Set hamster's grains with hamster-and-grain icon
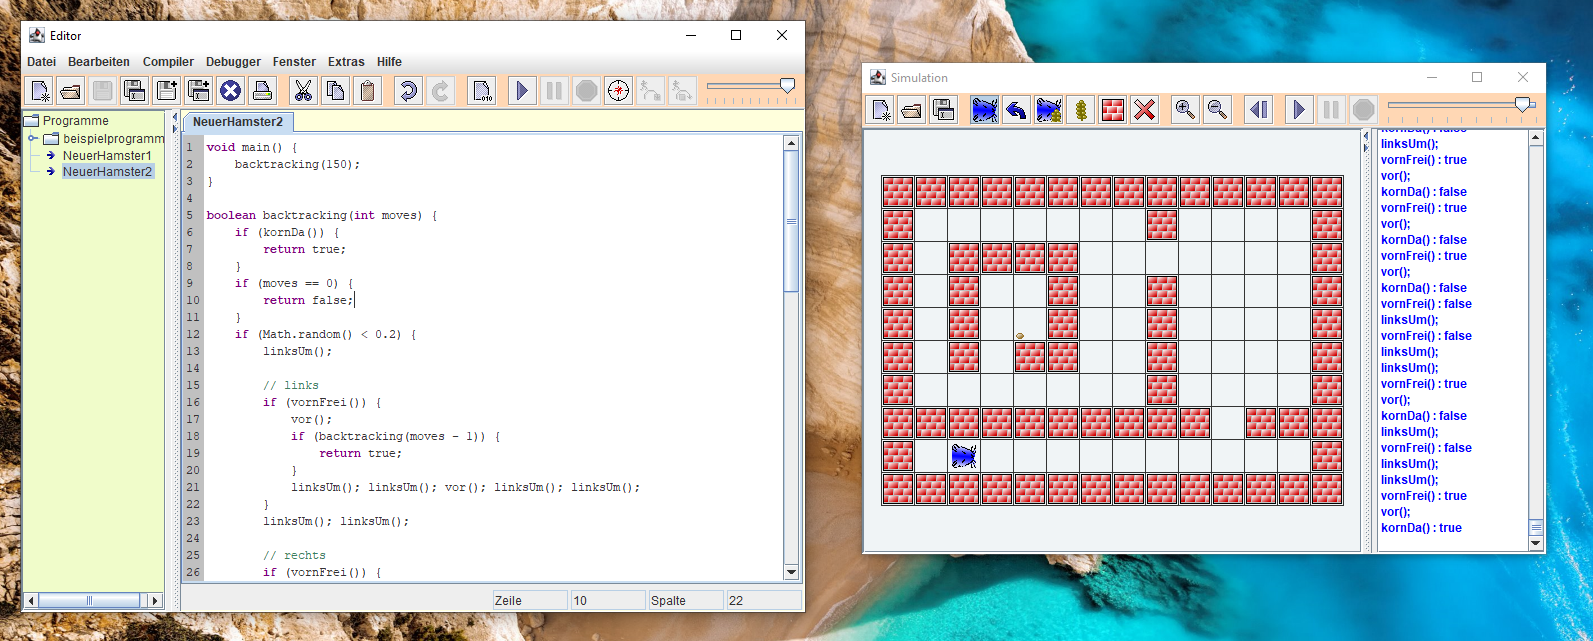 [1049, 109]
